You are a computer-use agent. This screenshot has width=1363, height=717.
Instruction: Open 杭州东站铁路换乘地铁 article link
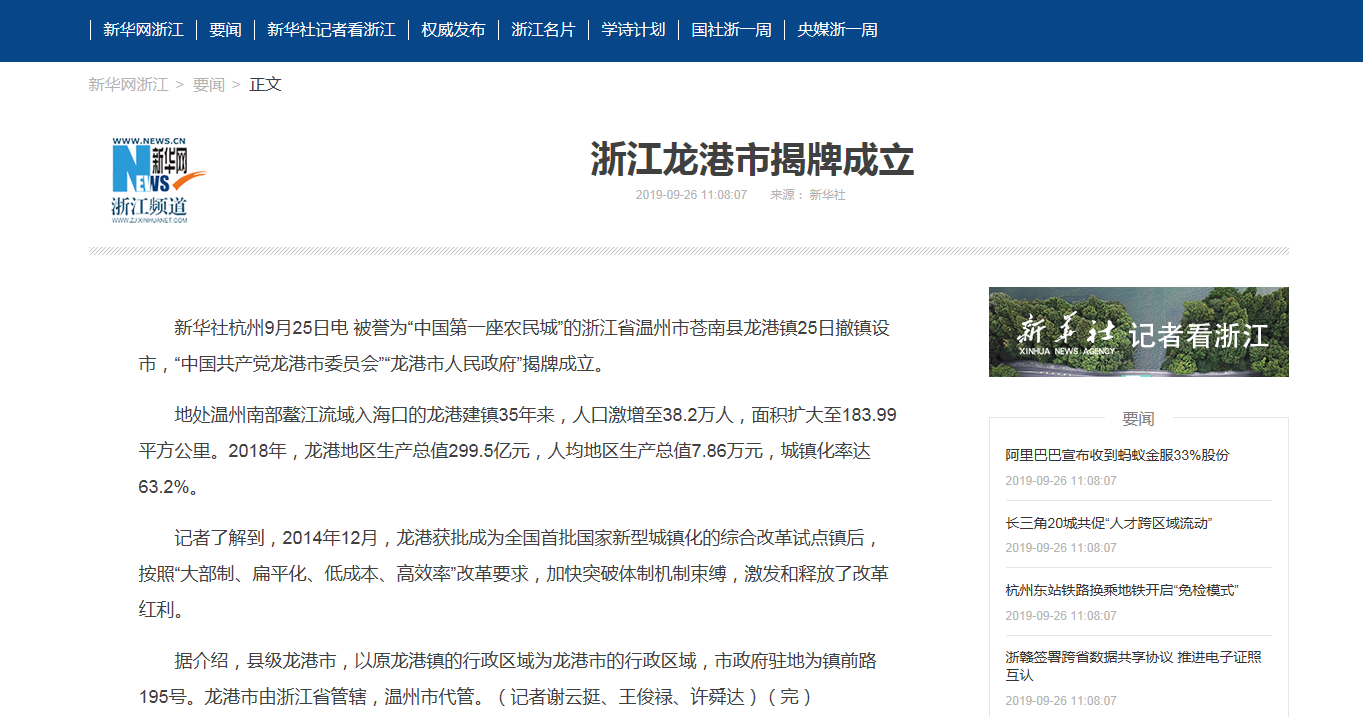[x=1121, y=591]
